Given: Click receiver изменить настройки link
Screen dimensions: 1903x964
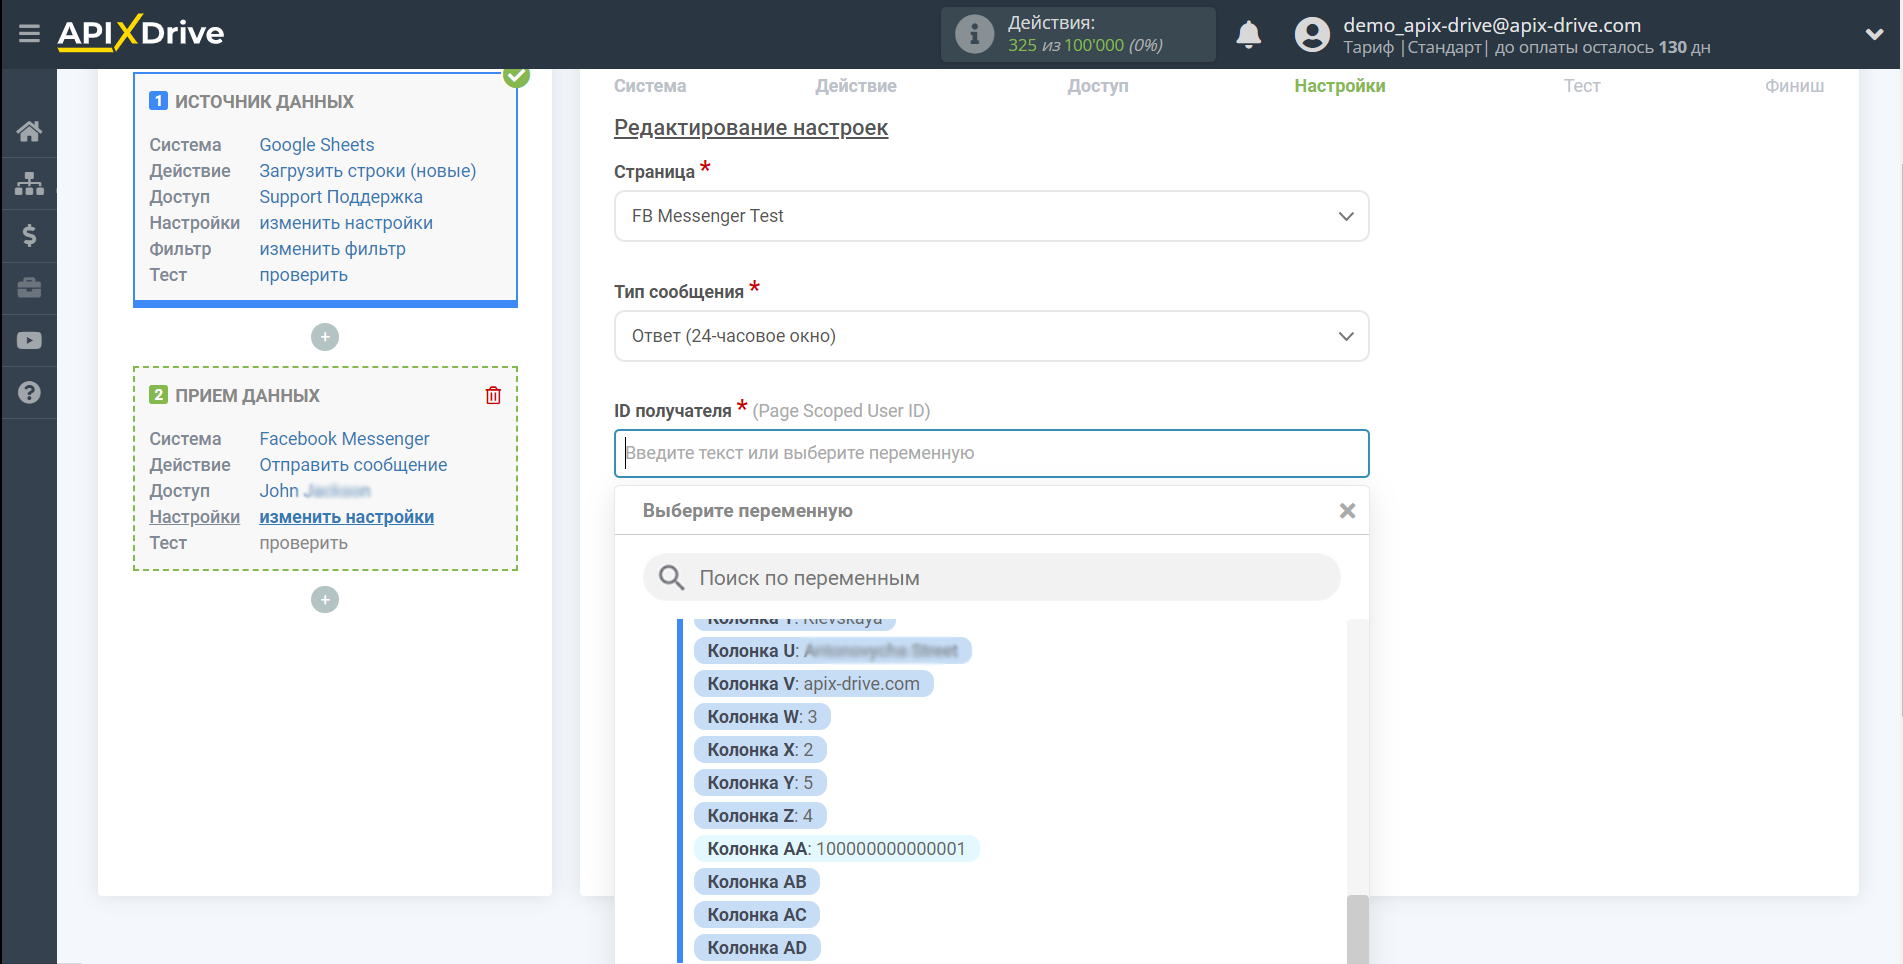Looking at the screenshot, I should 347,517.
